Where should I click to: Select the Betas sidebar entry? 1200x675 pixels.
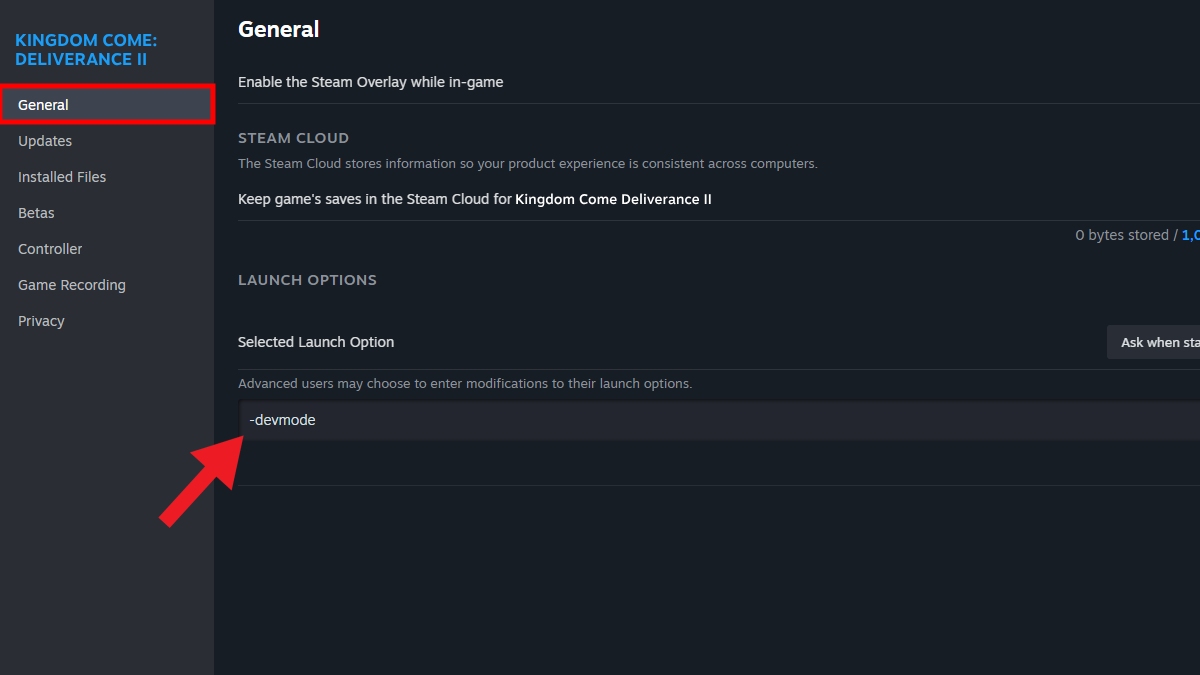(36, 212)
